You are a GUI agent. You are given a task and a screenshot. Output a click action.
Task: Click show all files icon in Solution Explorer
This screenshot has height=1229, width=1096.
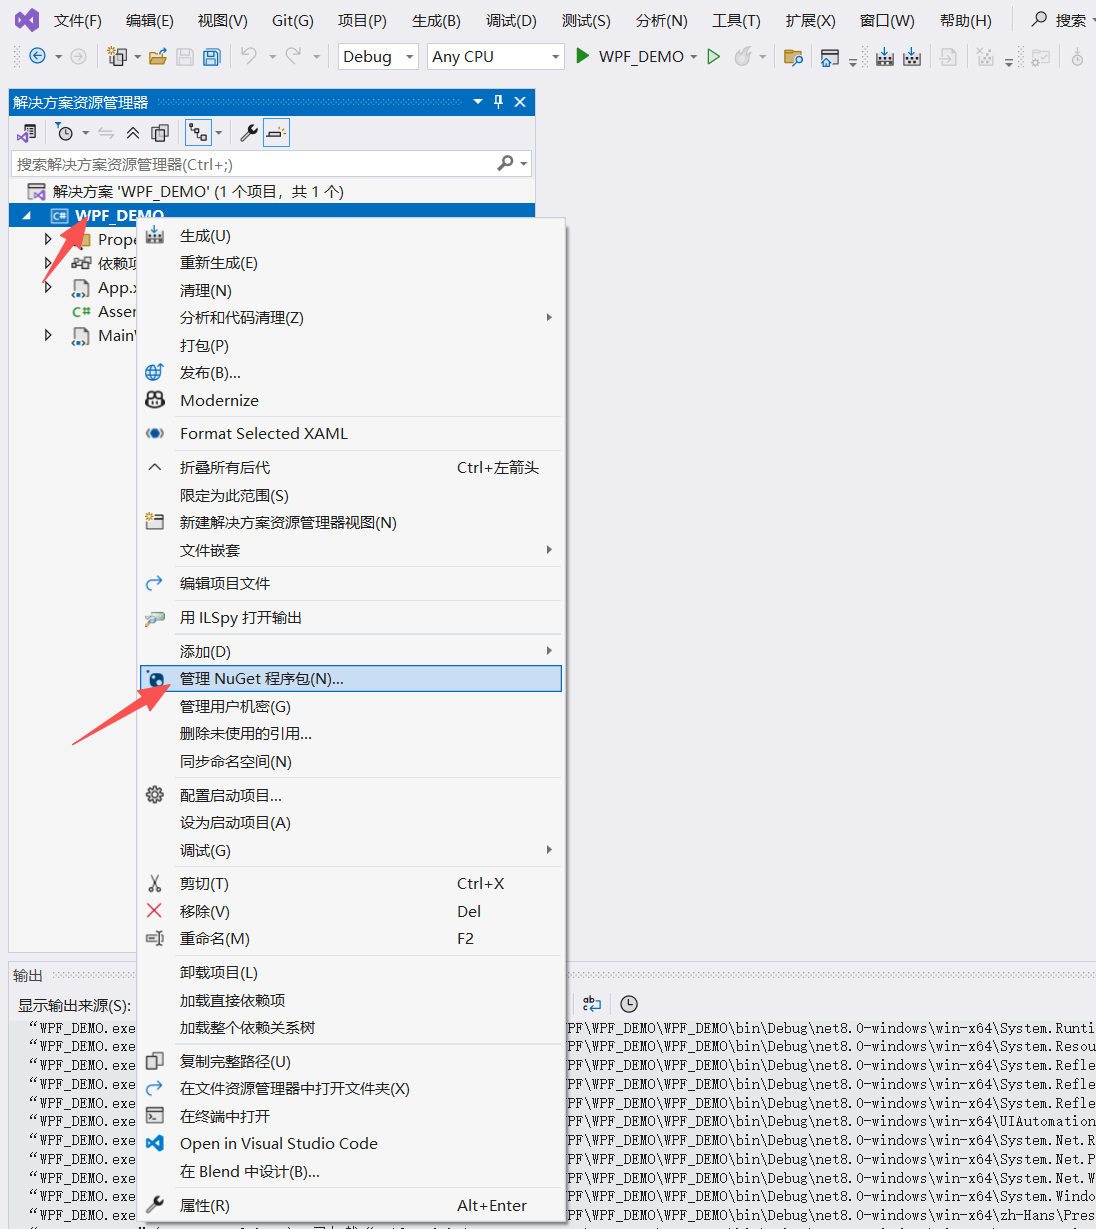click(160, 133)
